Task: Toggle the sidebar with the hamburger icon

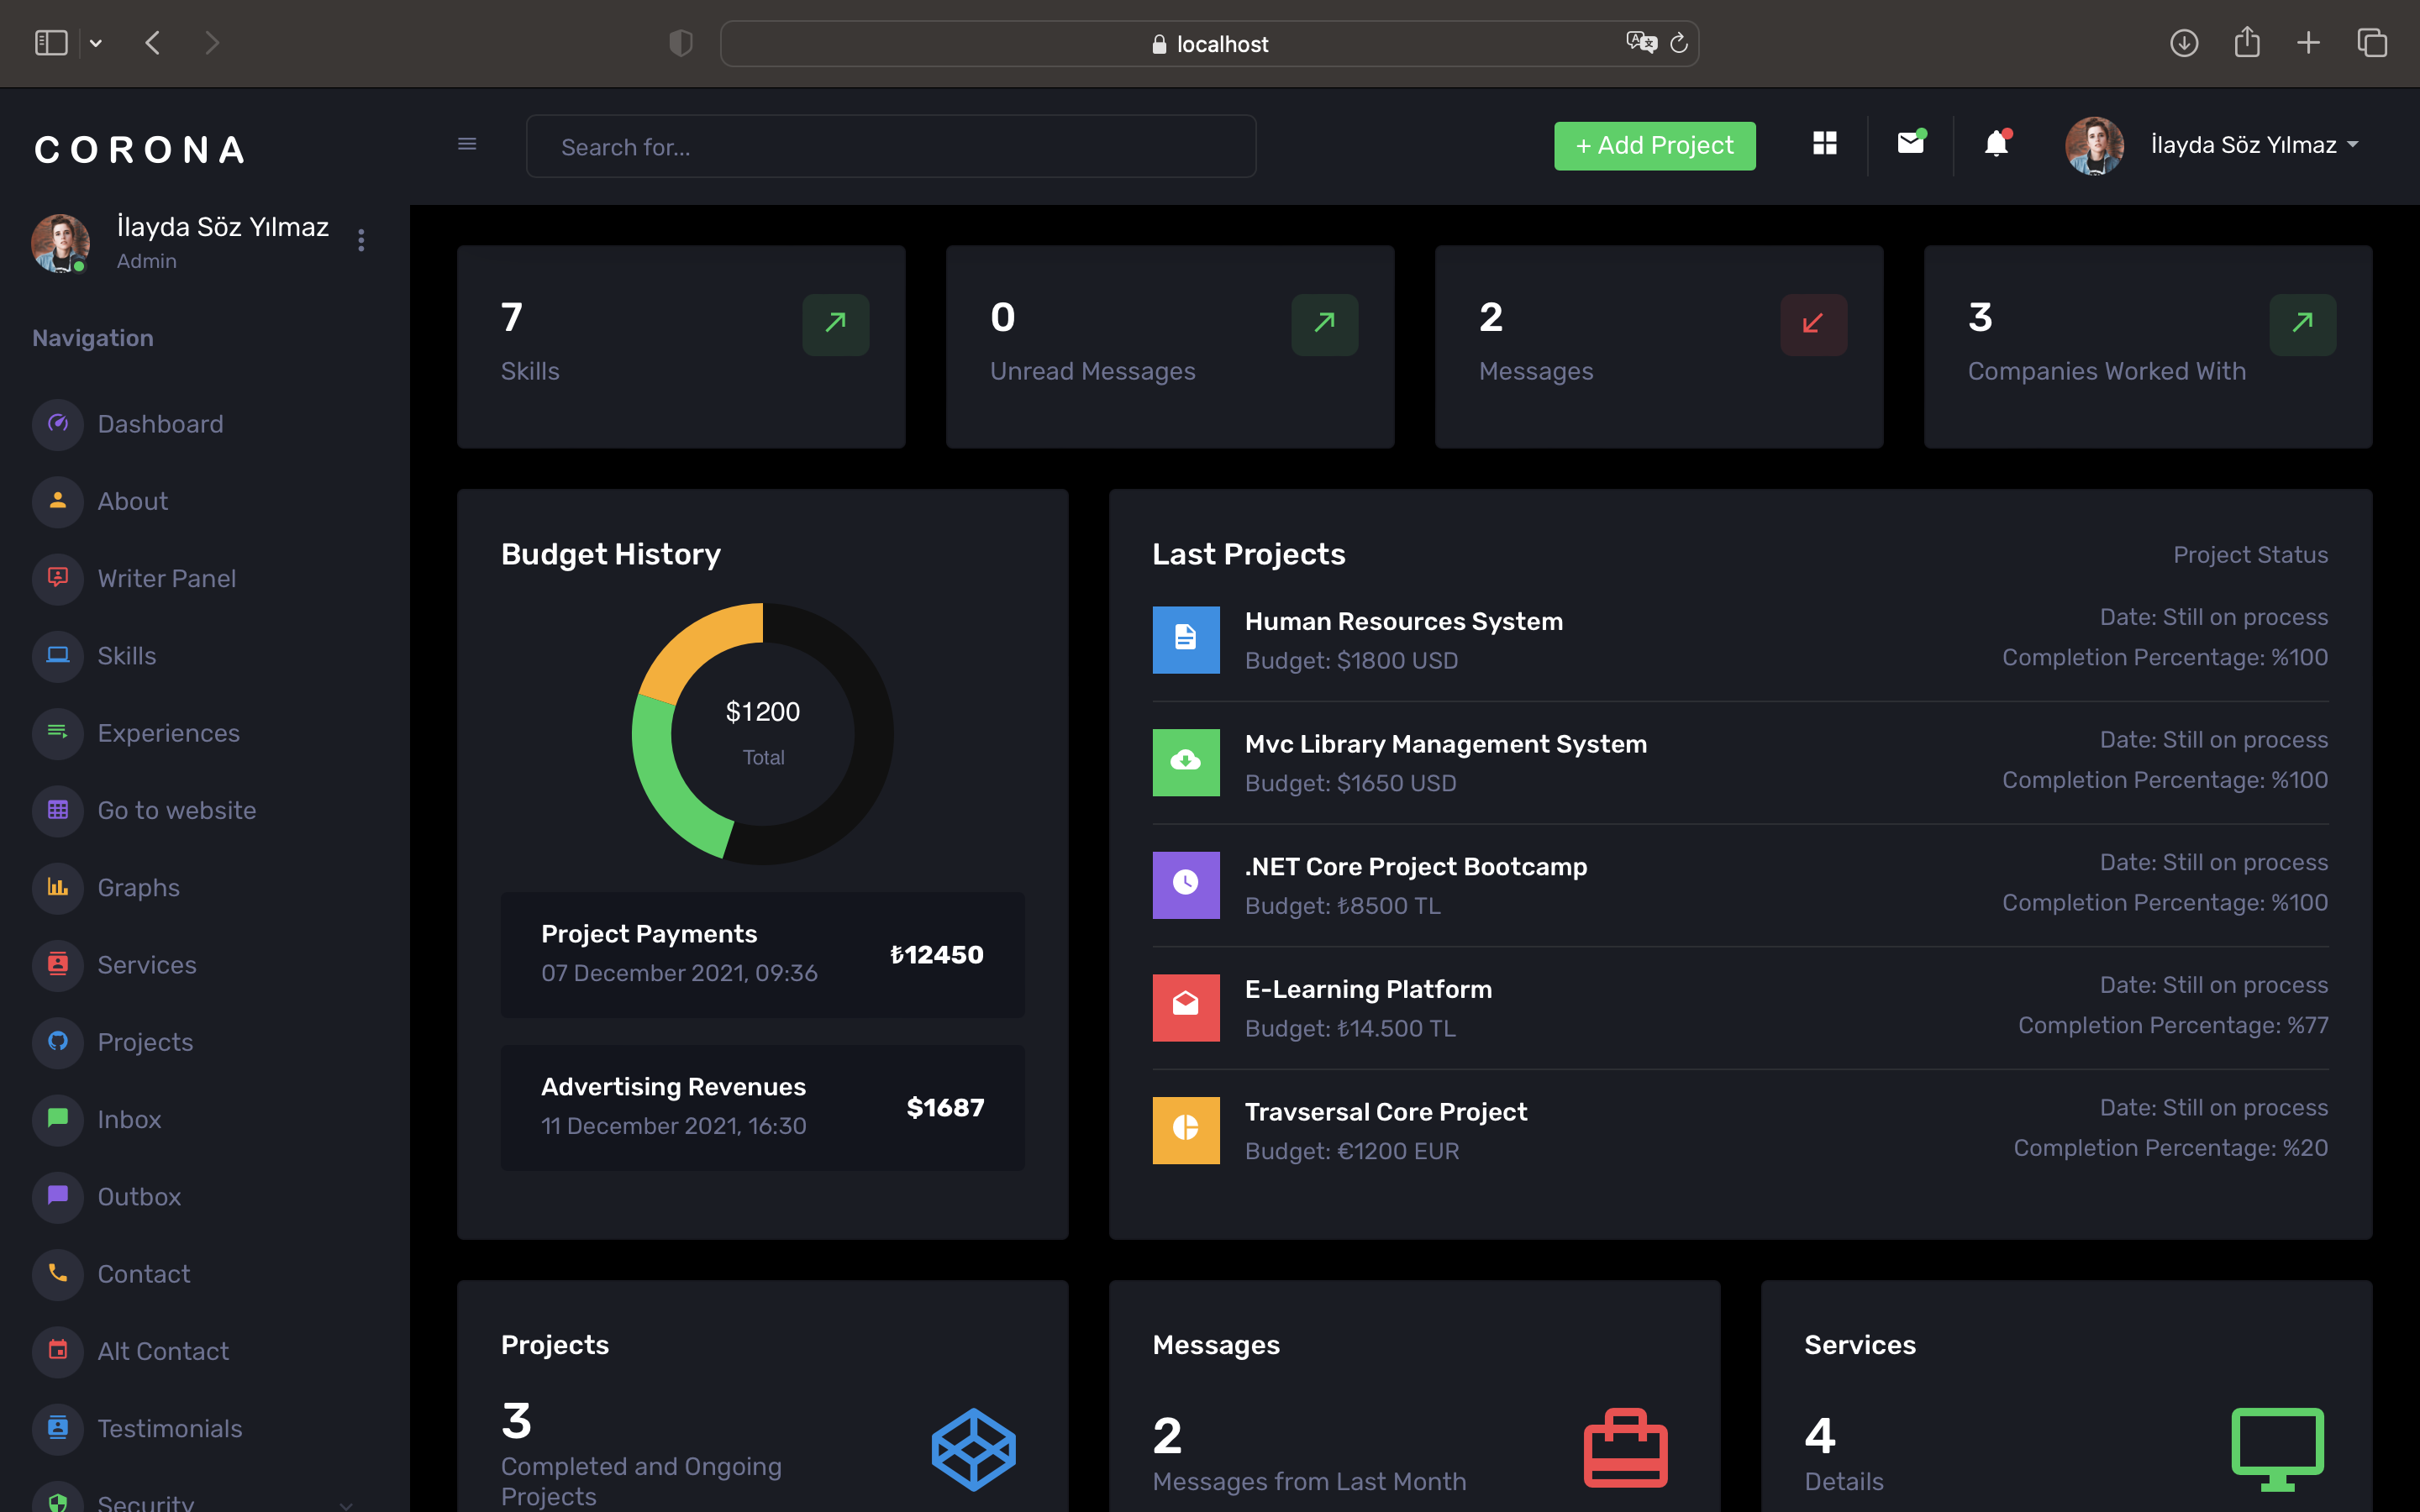Action: (467, 145)
